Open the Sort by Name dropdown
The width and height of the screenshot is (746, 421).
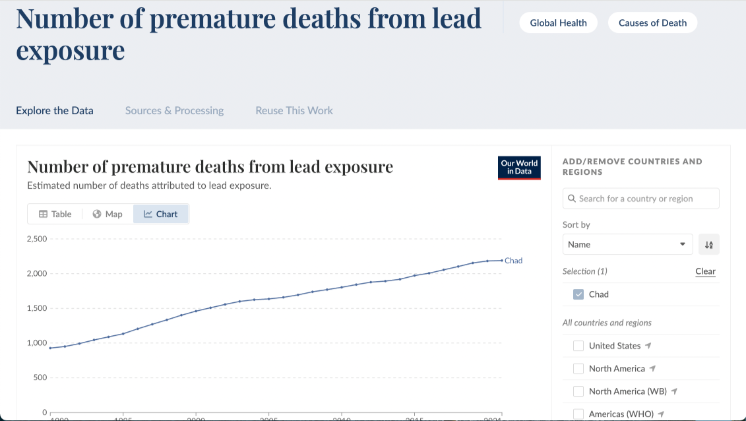coord(627,244)
